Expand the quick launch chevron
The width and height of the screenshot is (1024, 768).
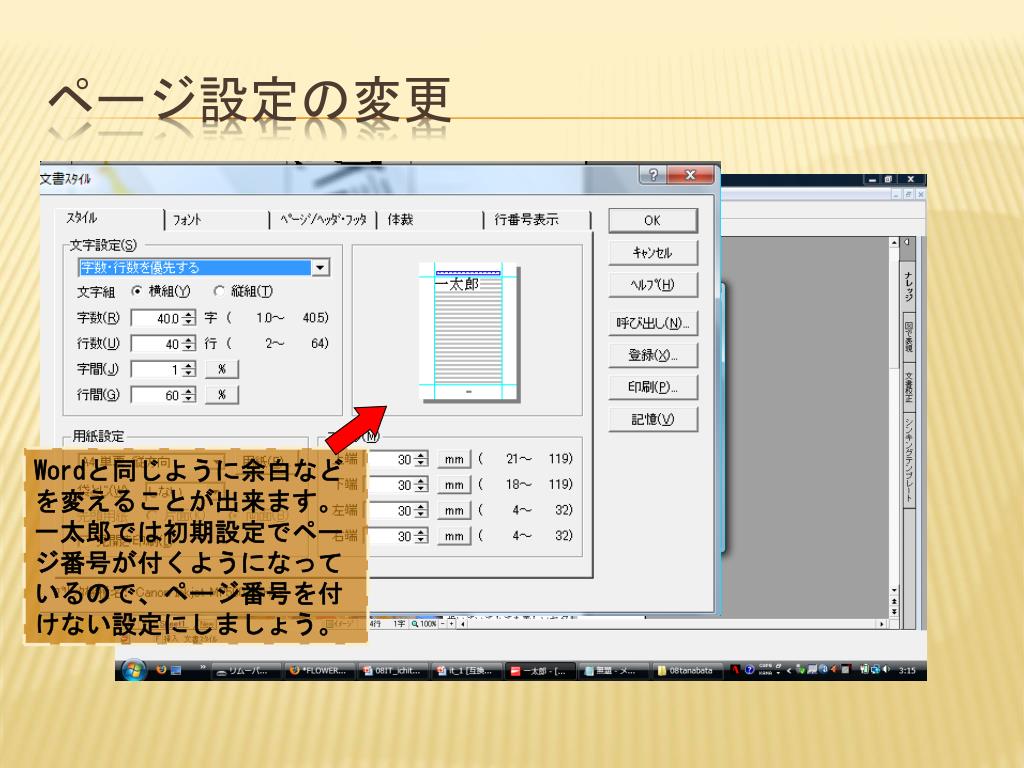point(203,667)
